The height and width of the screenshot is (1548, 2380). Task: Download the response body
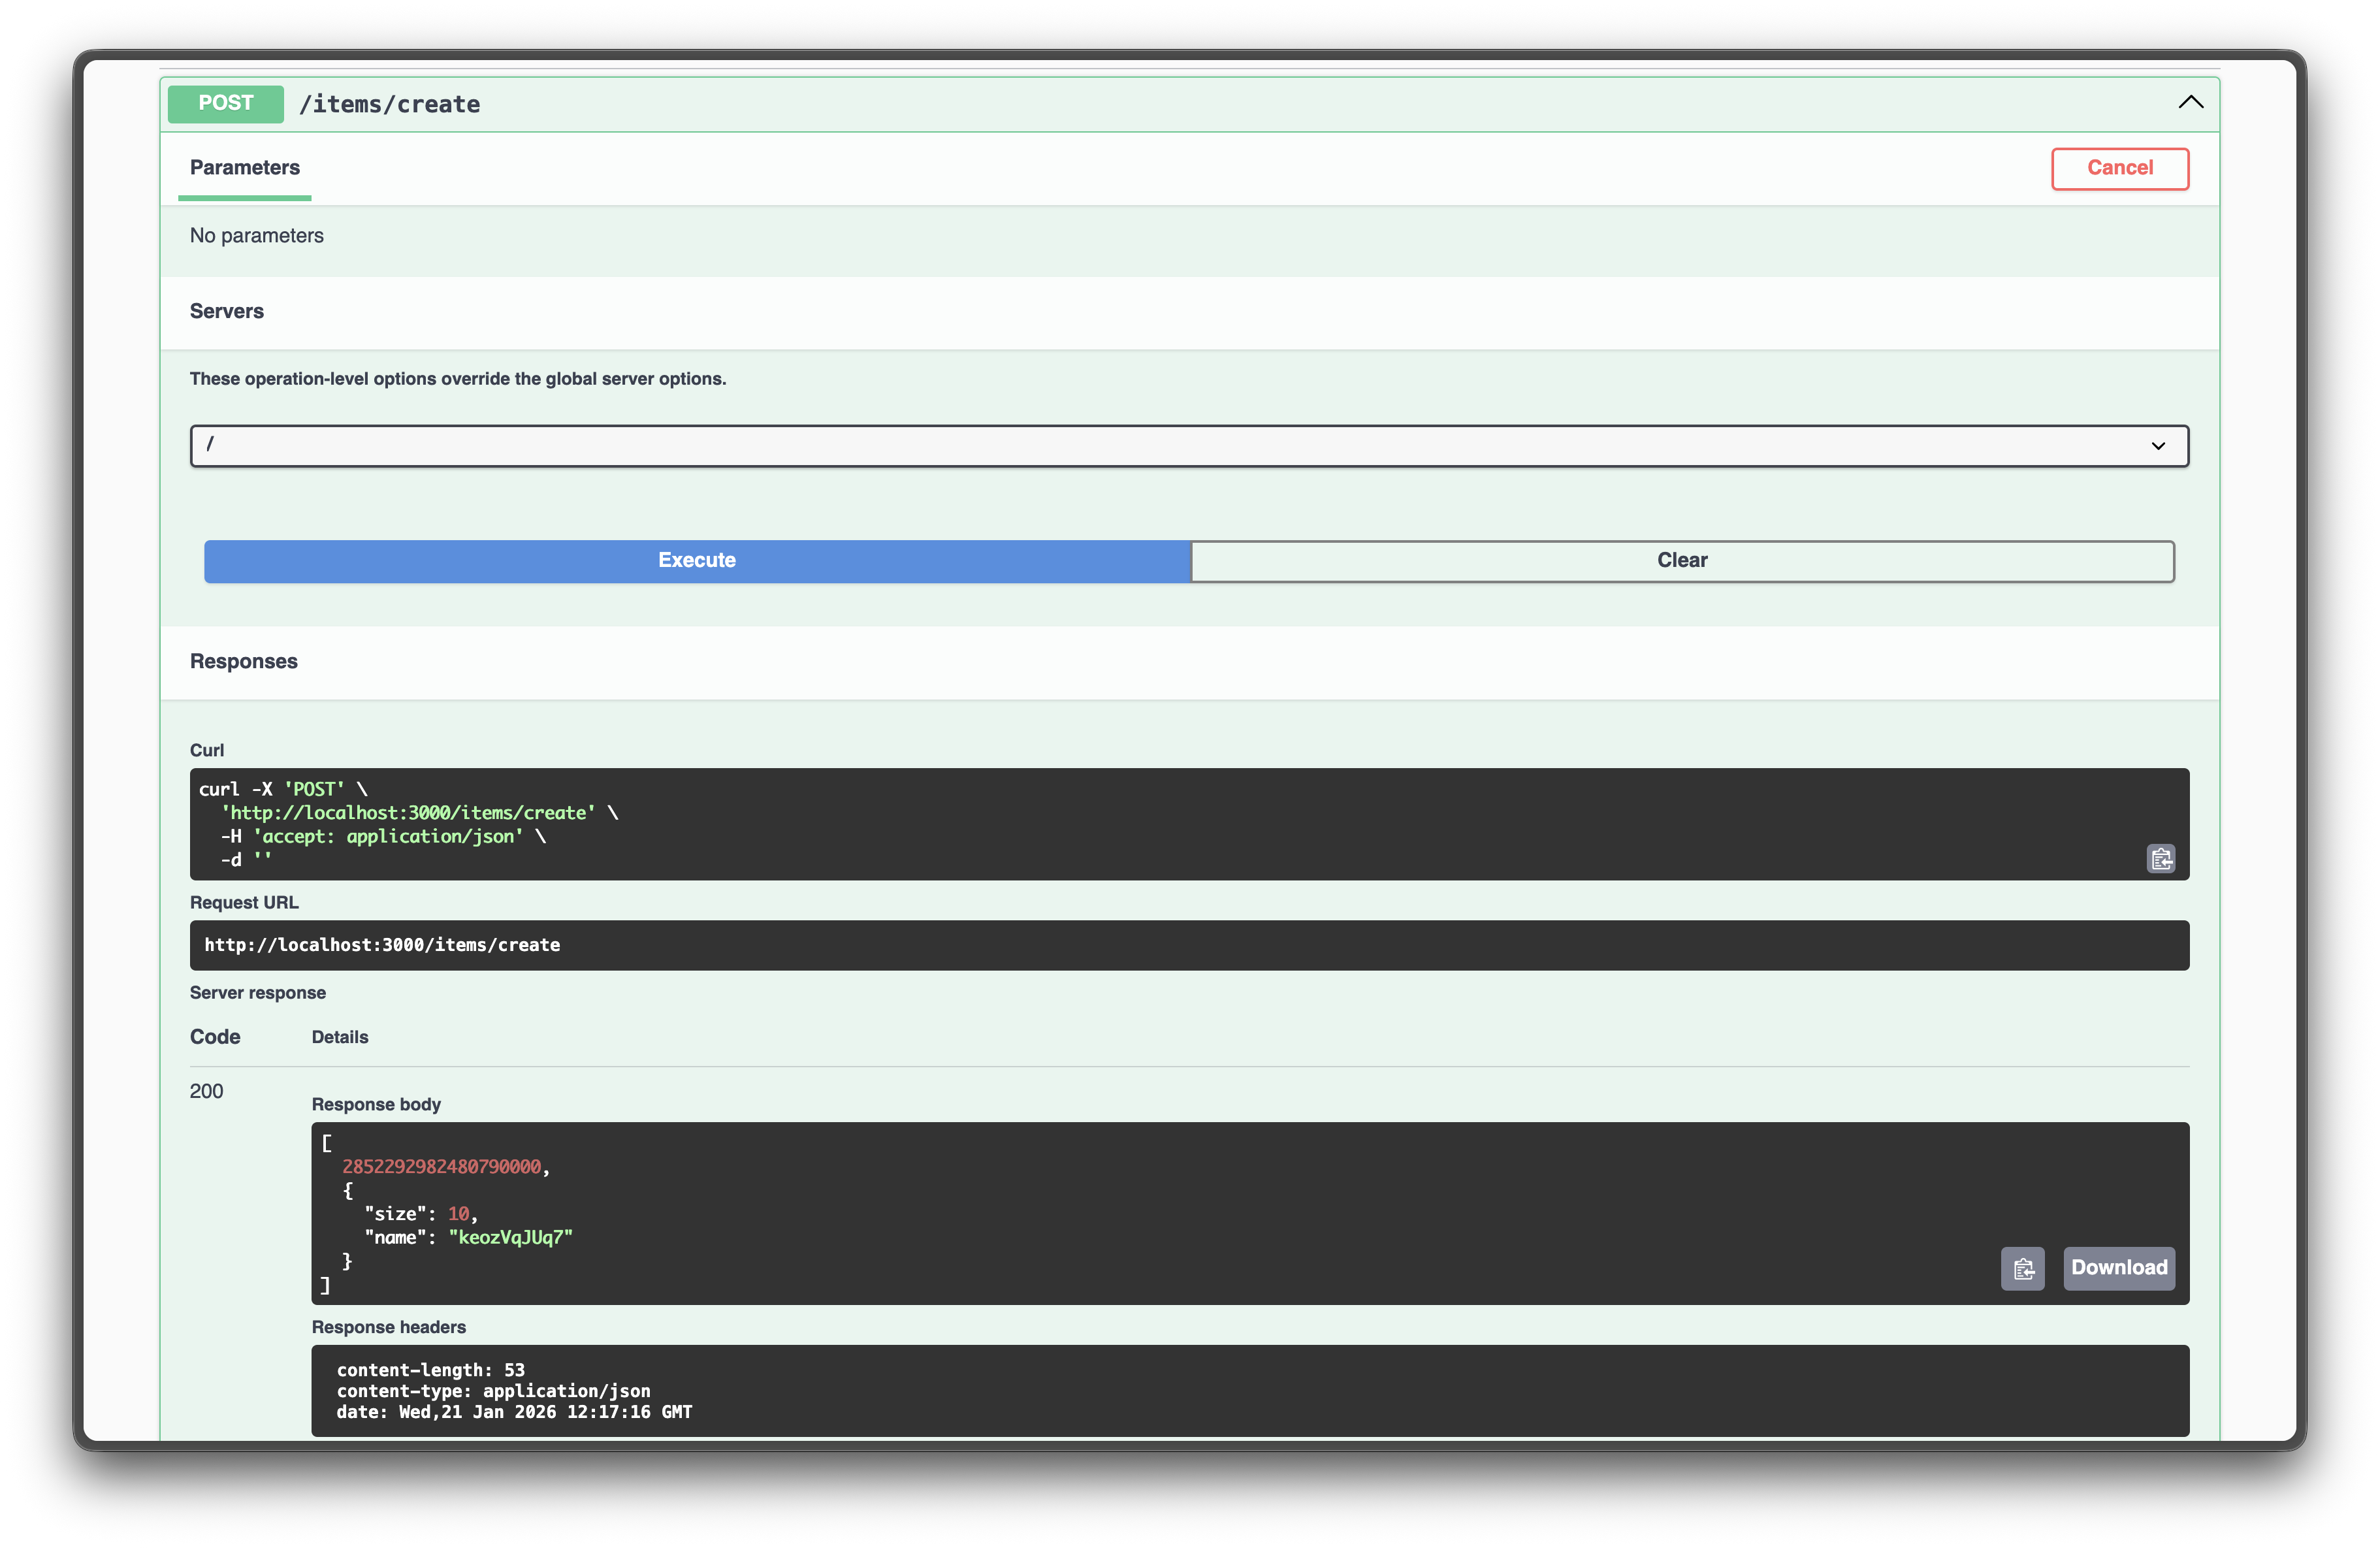(2118, 1268)
